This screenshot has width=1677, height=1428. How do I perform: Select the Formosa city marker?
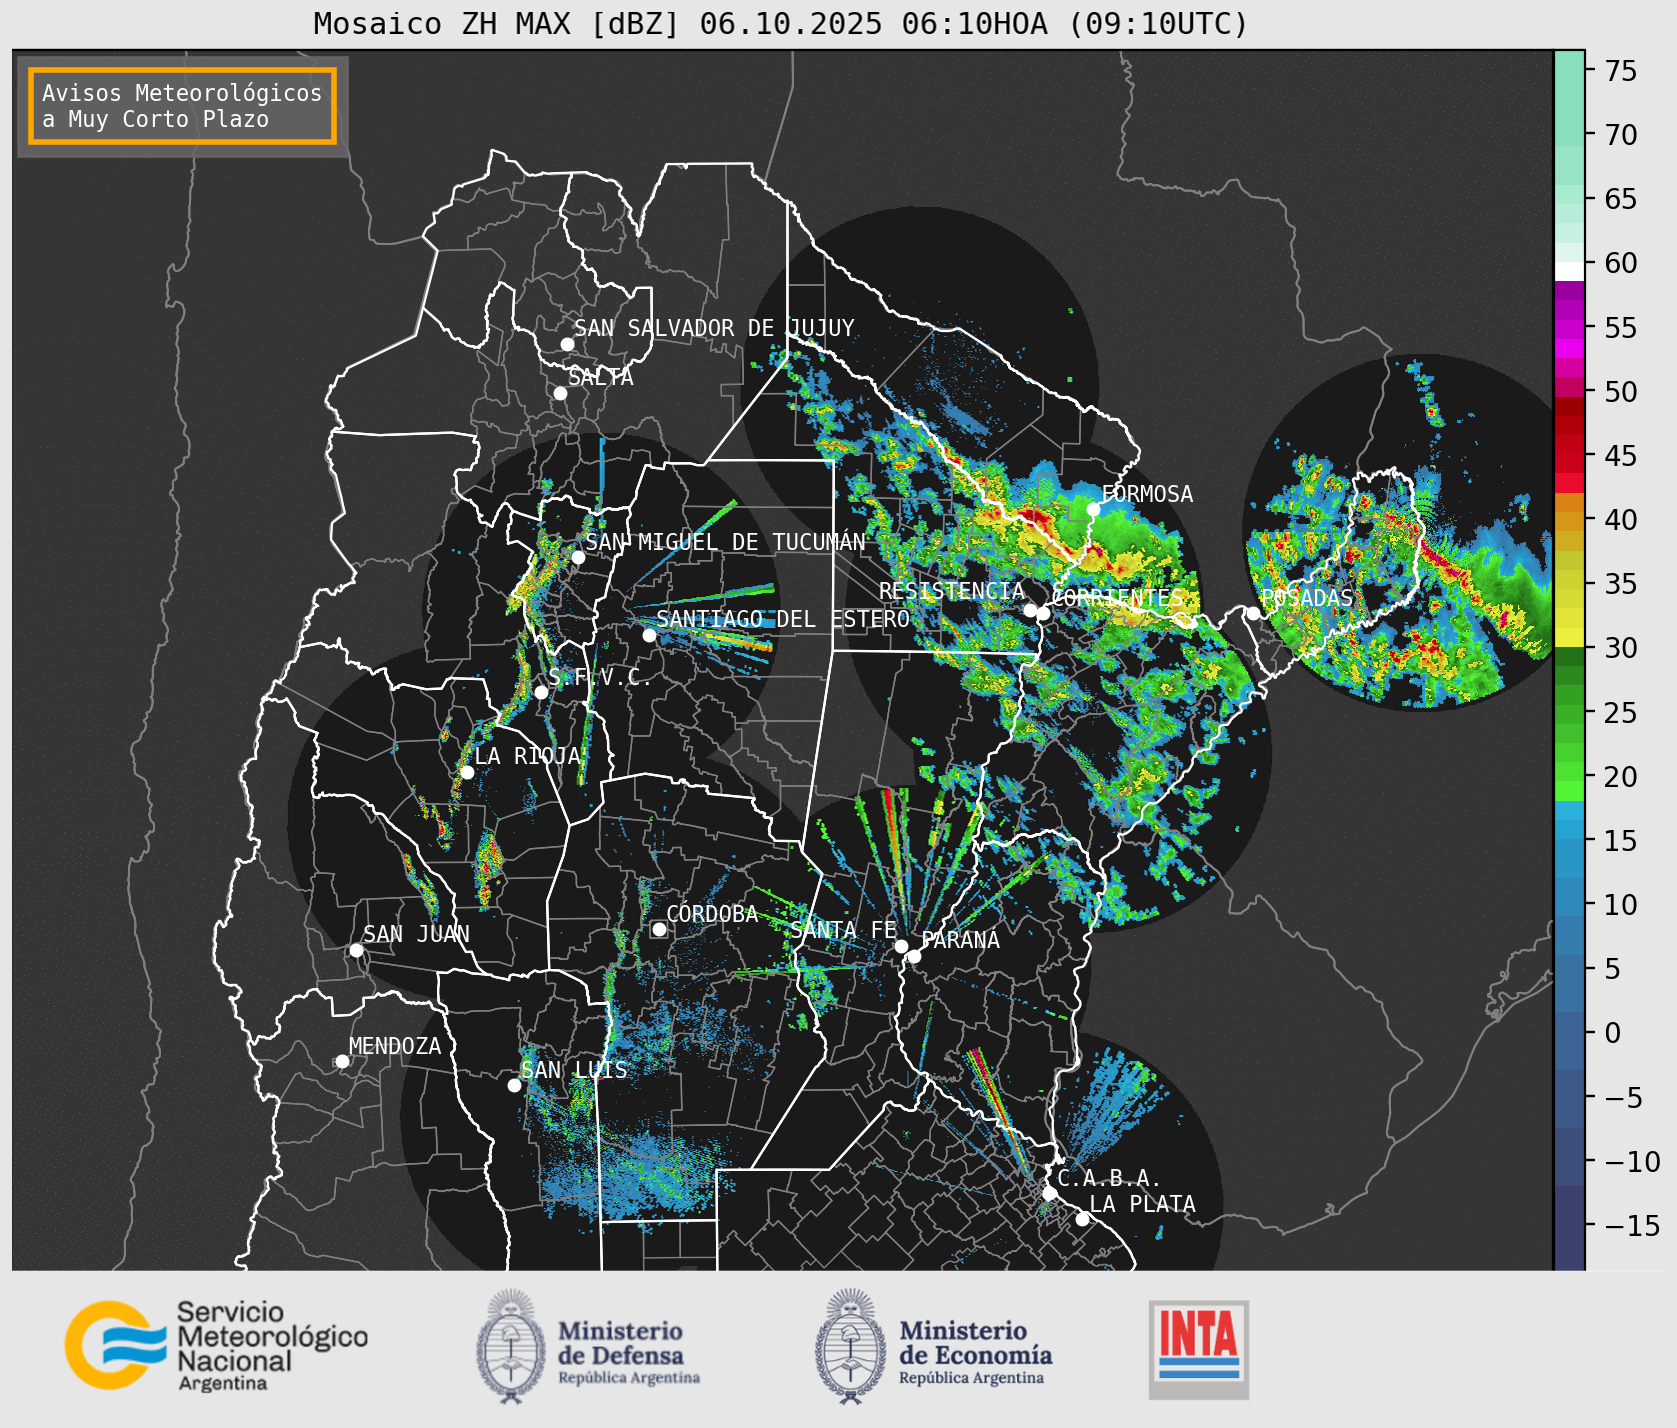click(x=1094, y=509)
